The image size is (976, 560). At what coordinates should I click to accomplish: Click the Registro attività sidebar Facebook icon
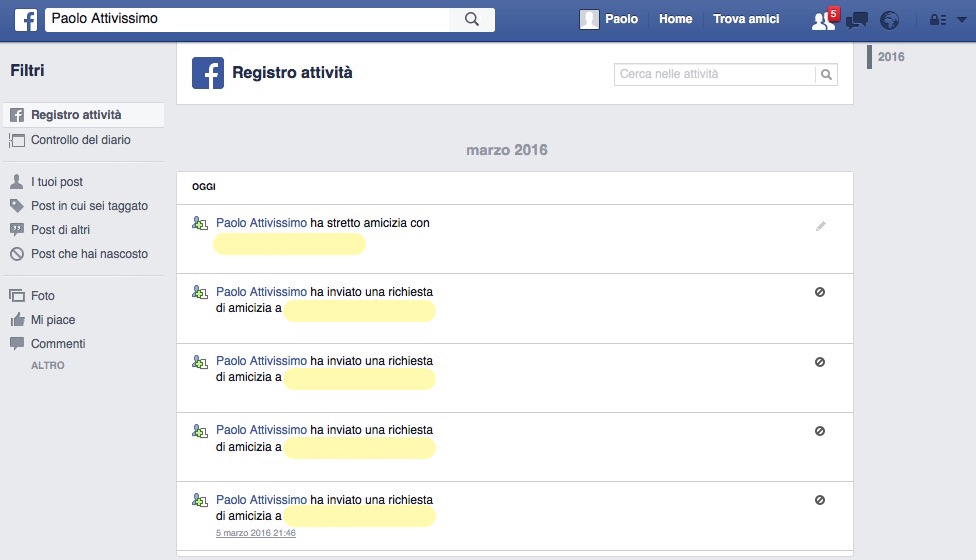(17, 115)
